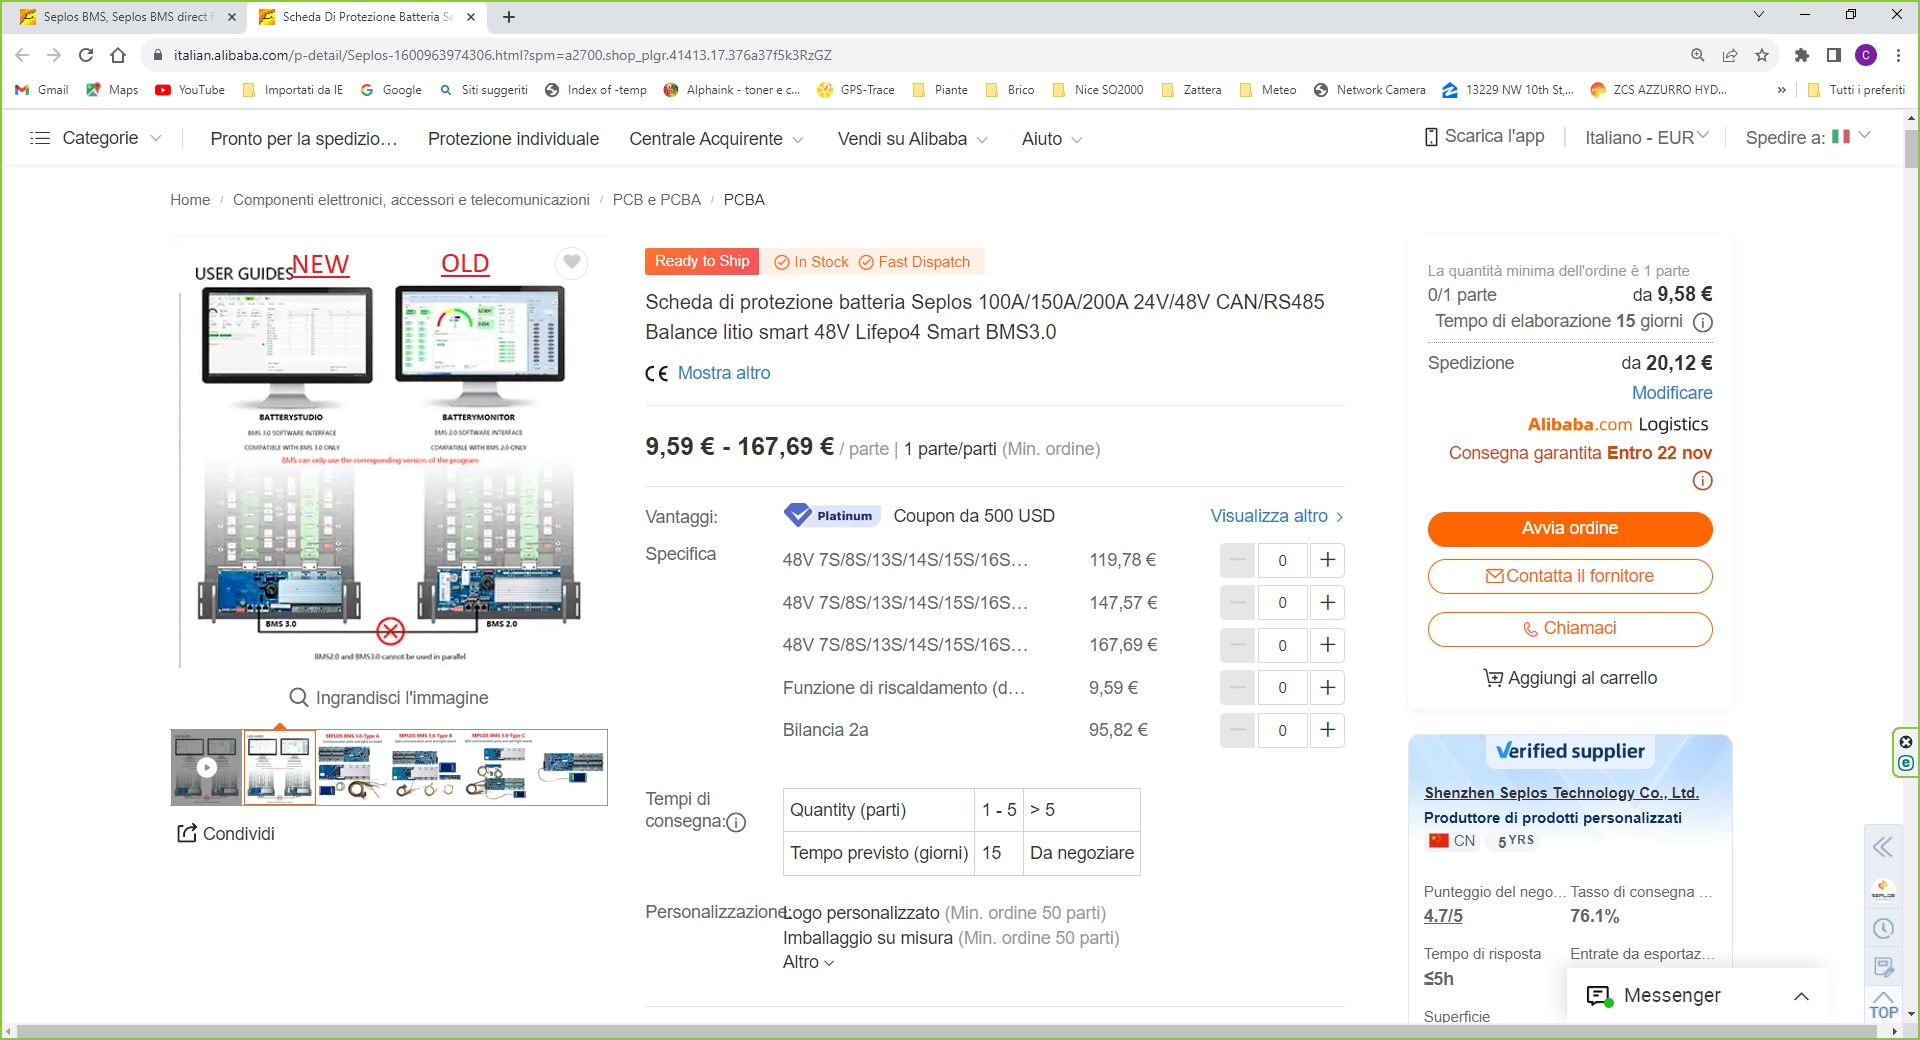This screenshot has width=1920, height=1040.
Task: Click the info icon next to Tempo di elaborazione
Action: point(1702,322)
